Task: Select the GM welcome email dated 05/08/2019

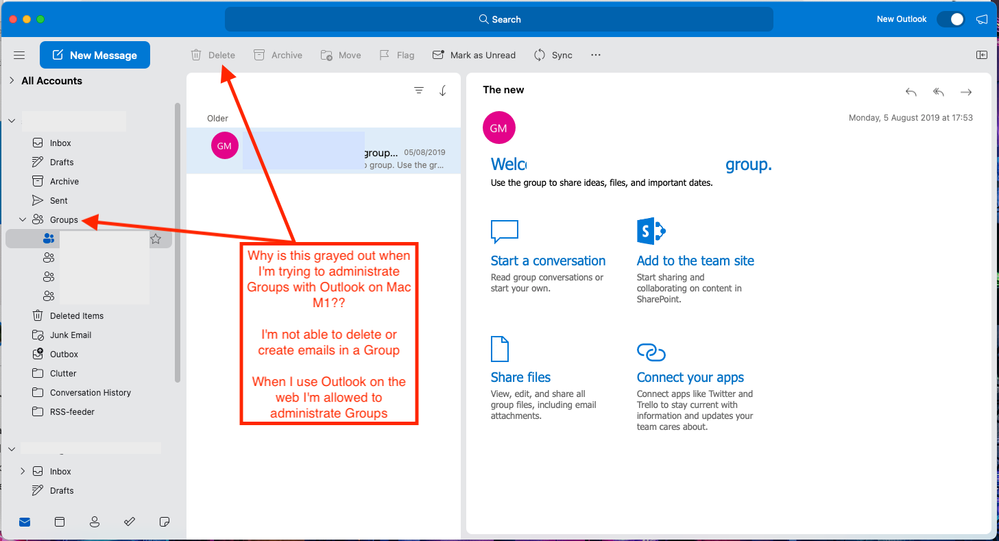Action: click(324, 150)
